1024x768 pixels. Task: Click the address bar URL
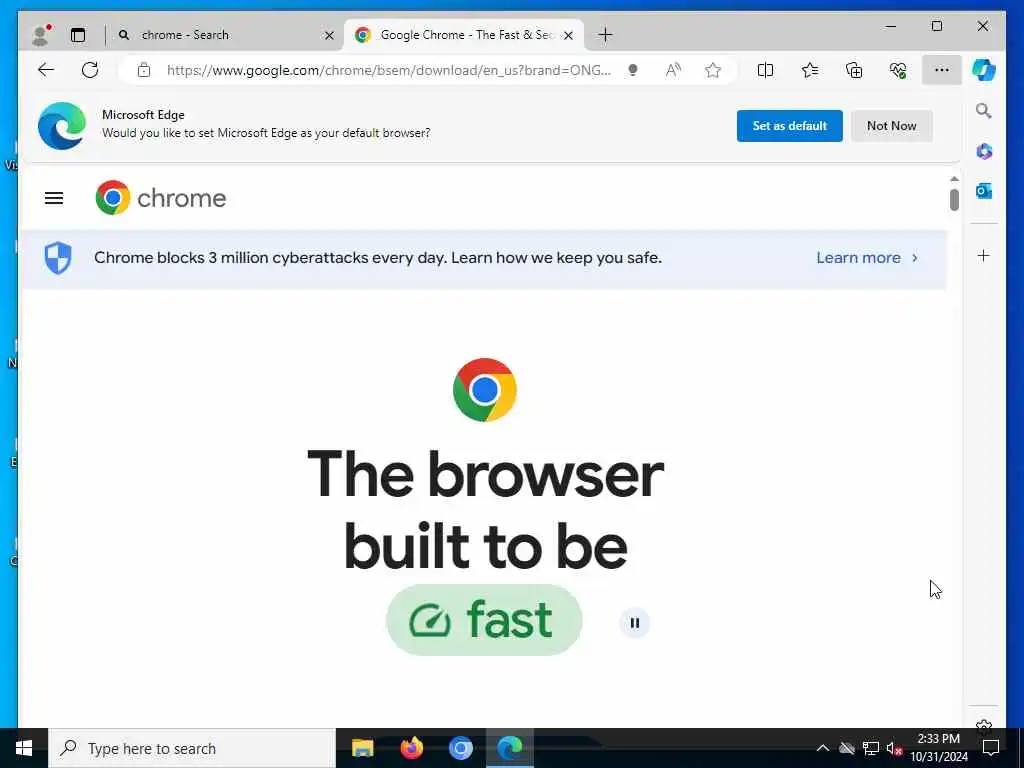click(389, 70)
